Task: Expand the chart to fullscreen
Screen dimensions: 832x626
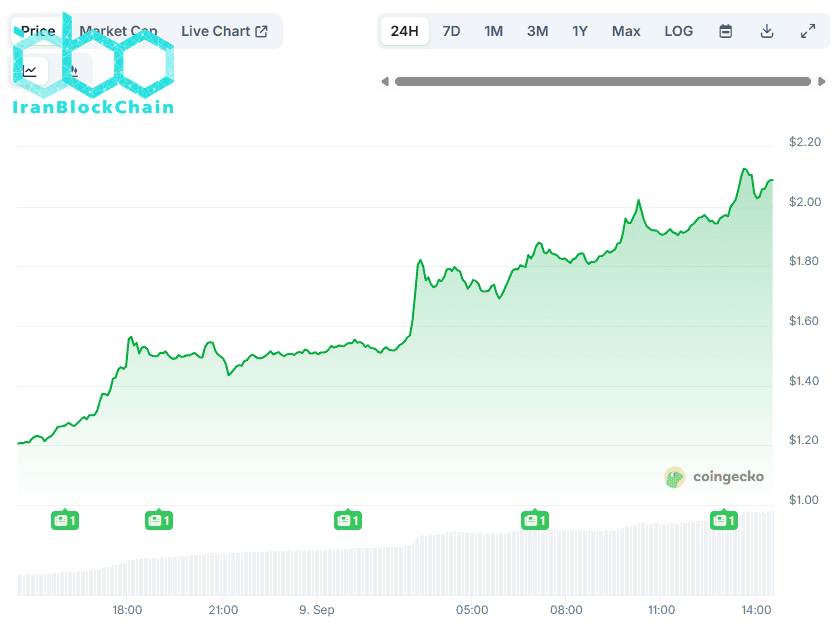Action: pyautogui.click(x=808, y=31)
